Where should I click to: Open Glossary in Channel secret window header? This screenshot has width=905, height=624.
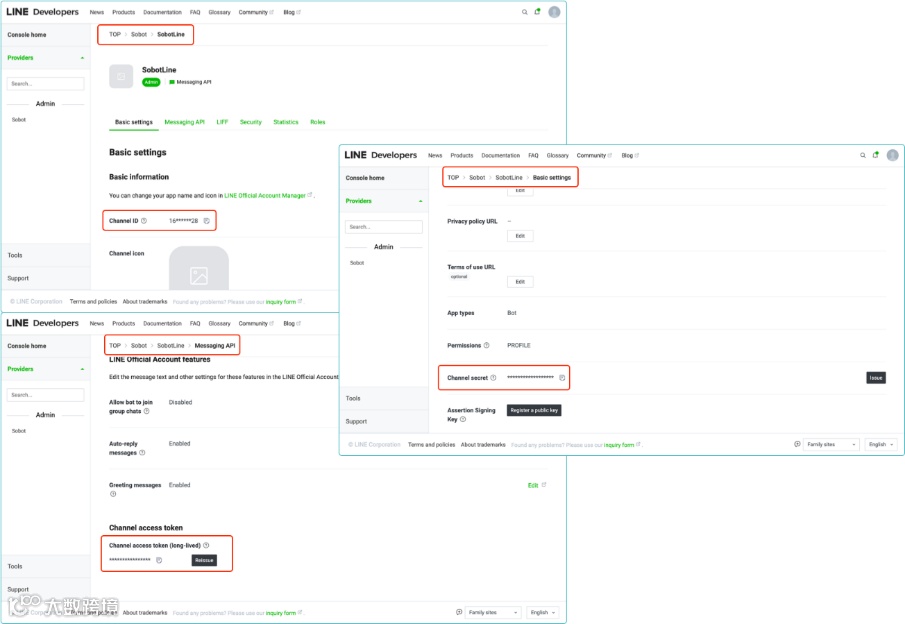(558, 155)
